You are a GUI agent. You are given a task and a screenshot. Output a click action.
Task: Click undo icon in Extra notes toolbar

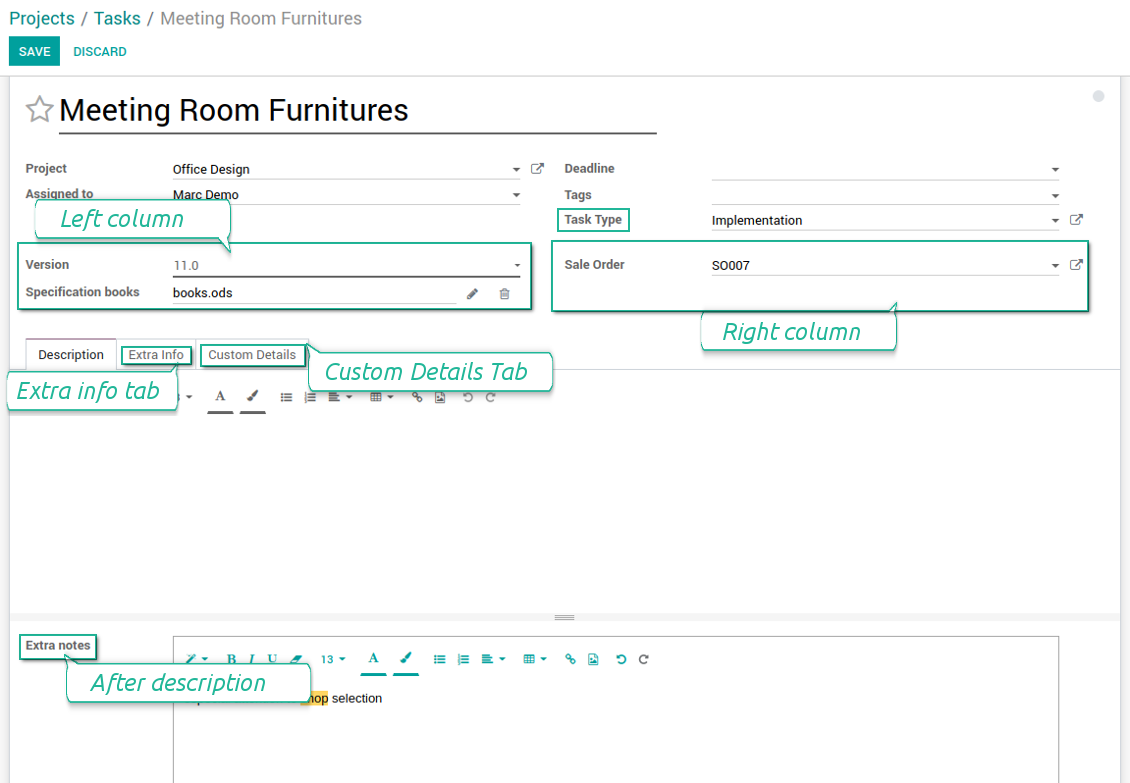[620, 659]
